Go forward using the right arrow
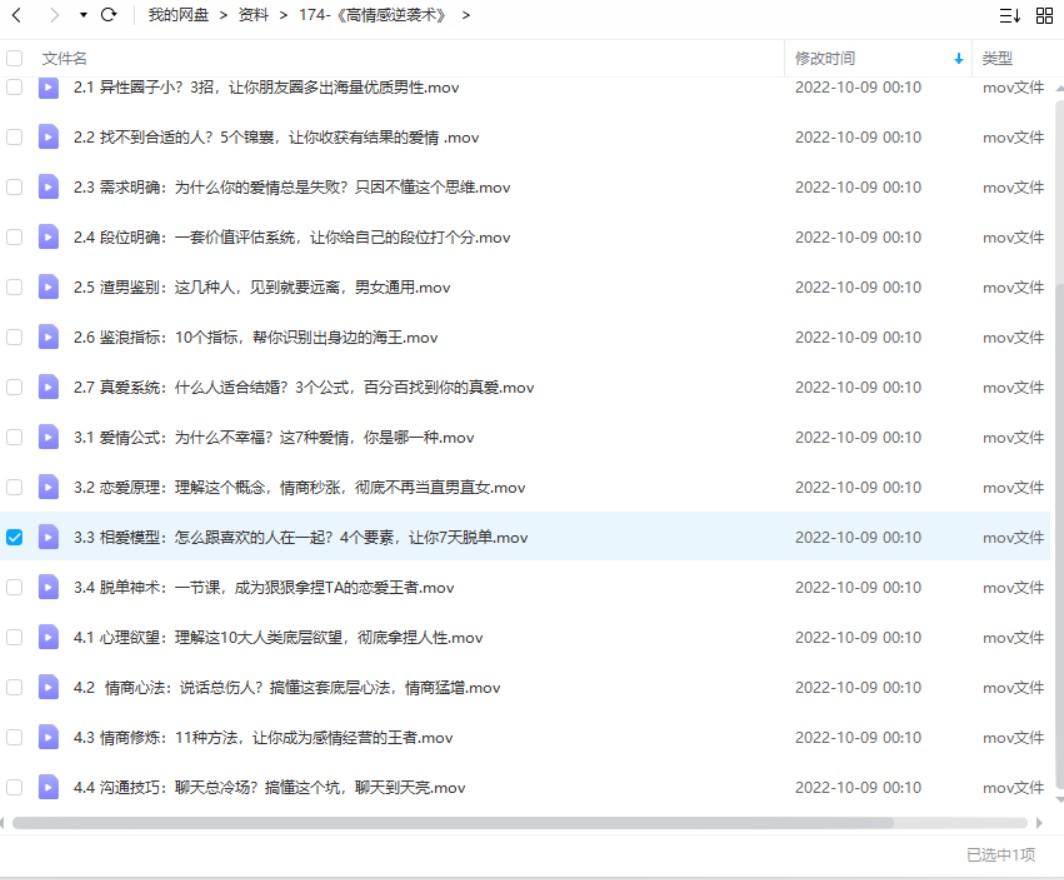Screen dimensions: 1064x880 tap(54, 14)
